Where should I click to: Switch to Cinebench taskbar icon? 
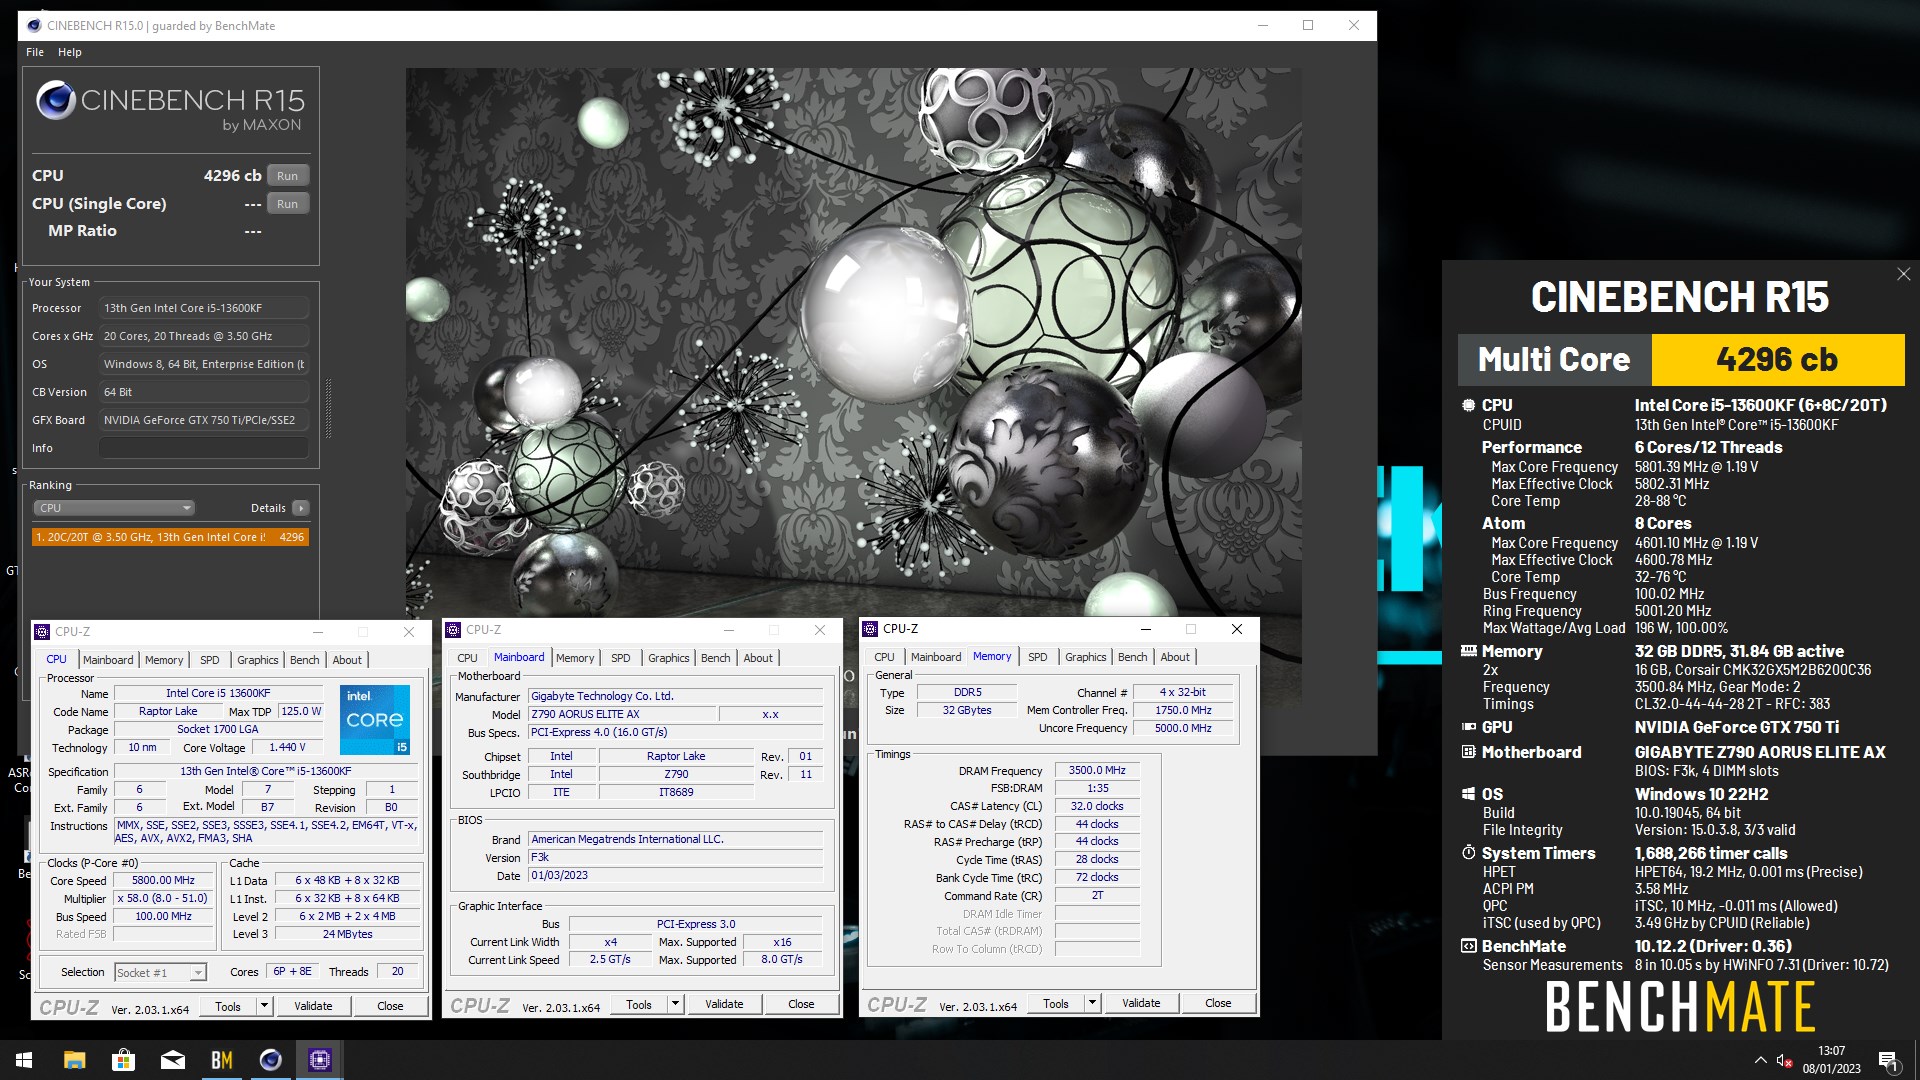coord(270,1060)
